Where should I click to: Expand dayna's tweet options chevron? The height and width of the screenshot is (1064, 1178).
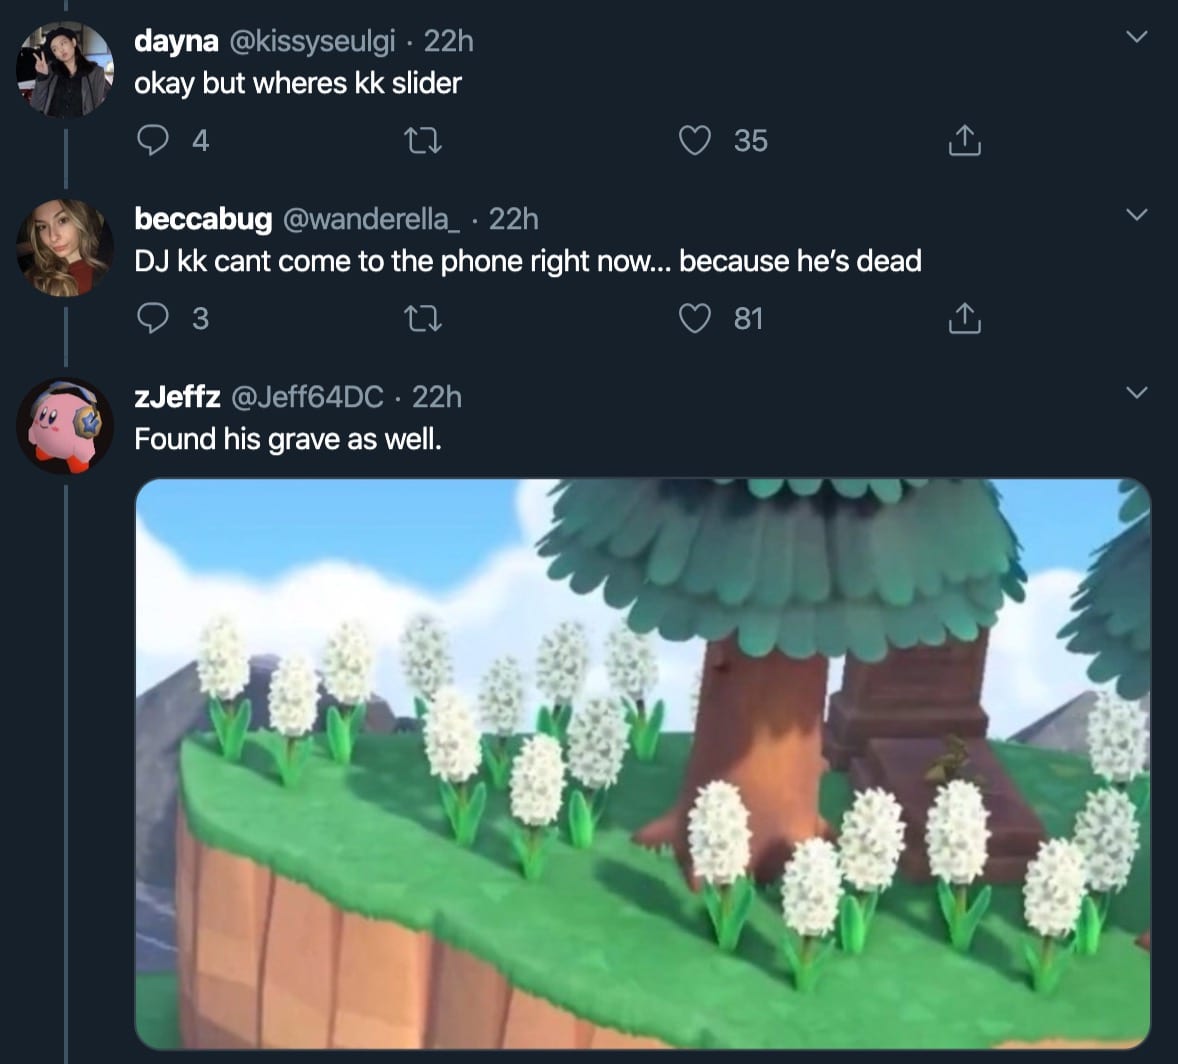(1136, 38)
